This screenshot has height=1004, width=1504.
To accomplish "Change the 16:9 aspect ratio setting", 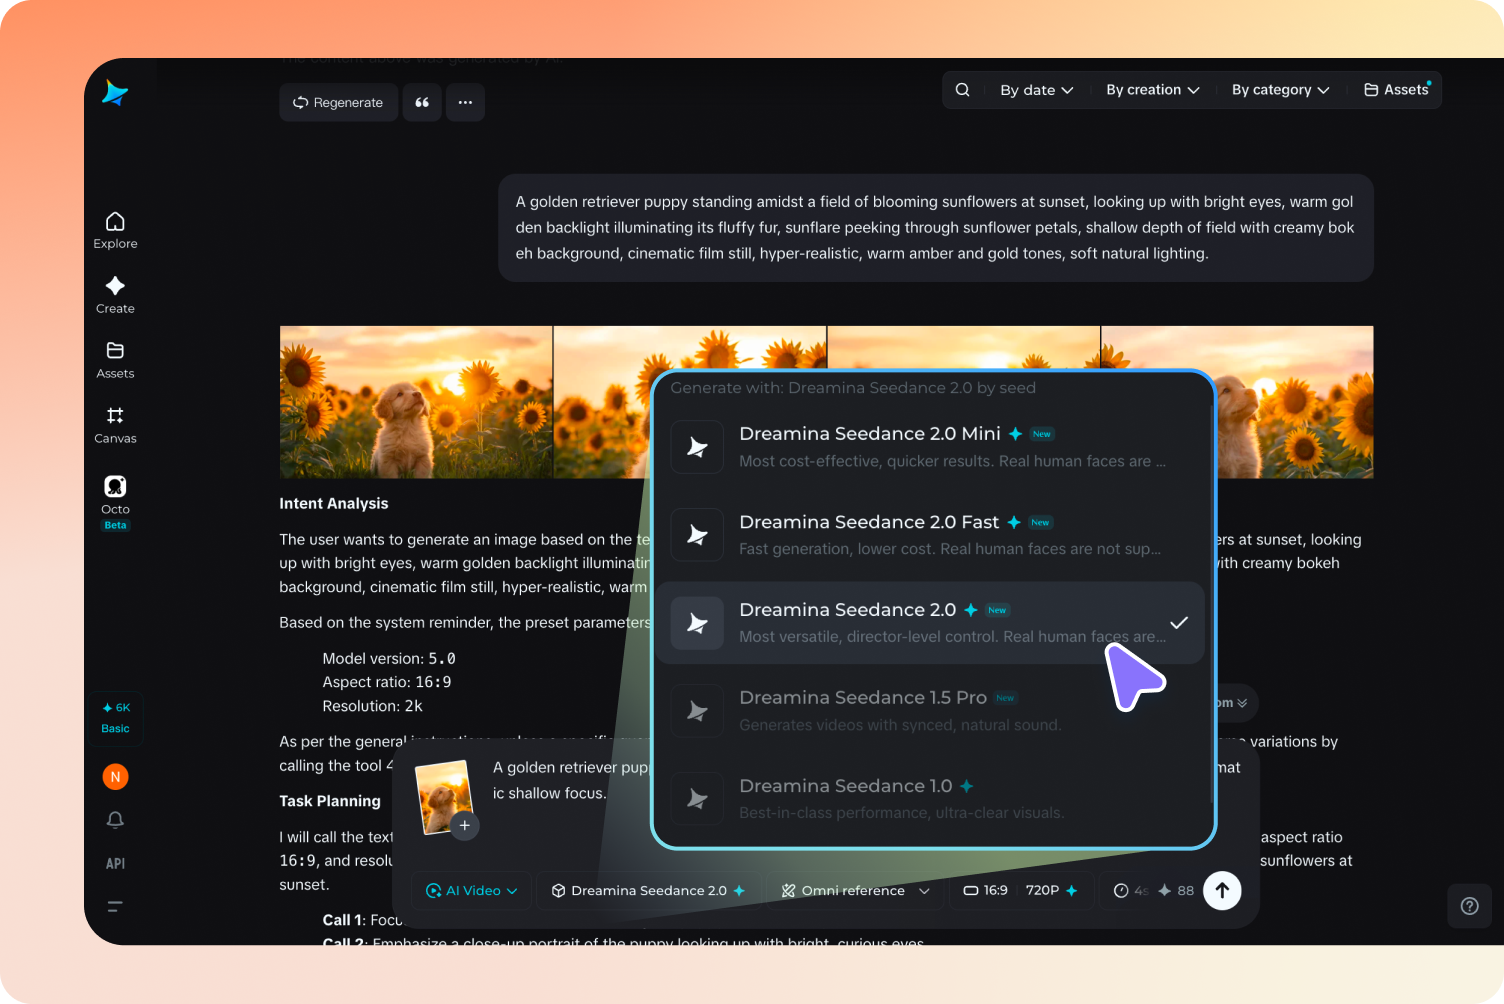I will [x=985, y=890].
